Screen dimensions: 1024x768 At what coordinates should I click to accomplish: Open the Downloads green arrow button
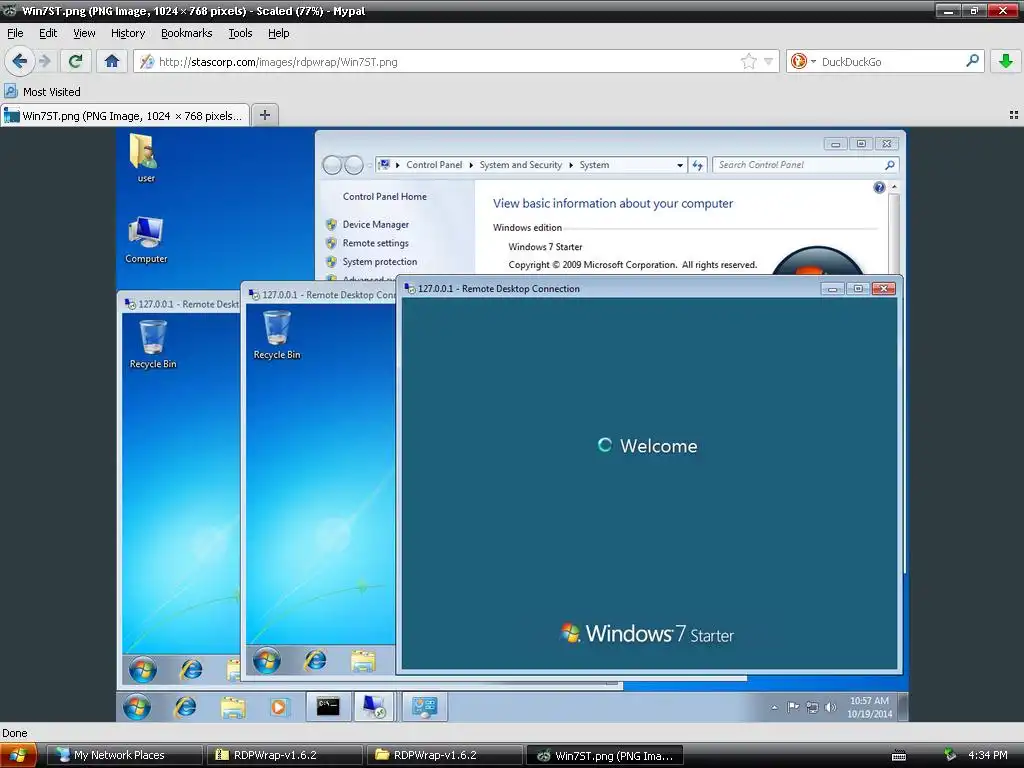click(x=1006, y=61)
